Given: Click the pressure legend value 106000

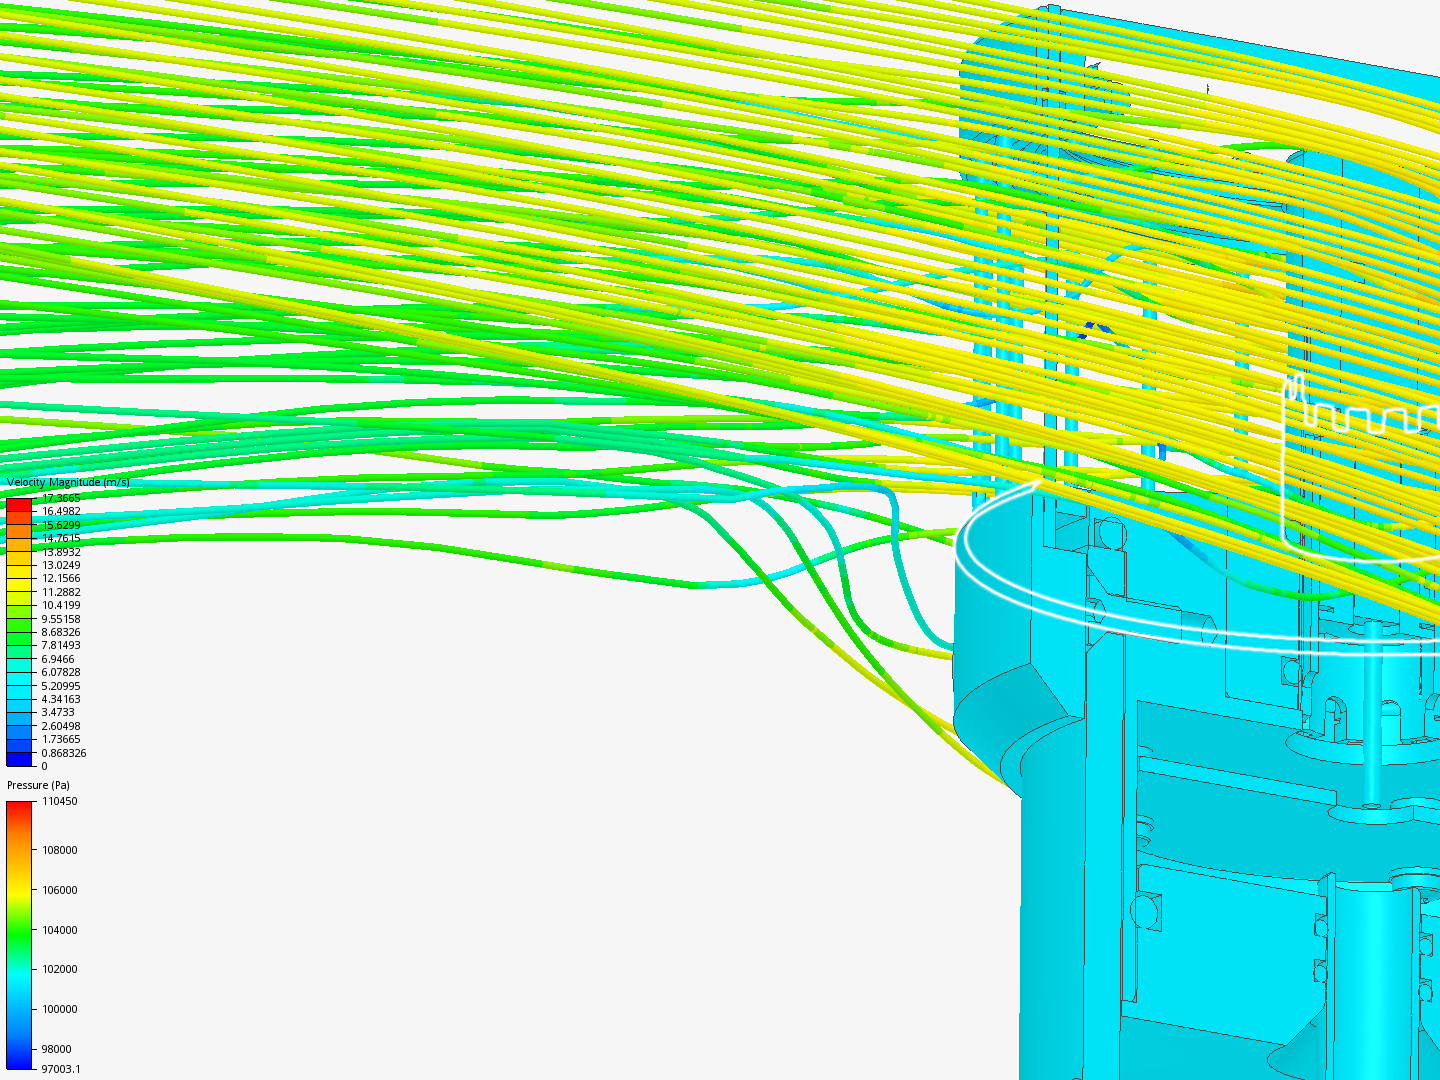Looking at the screenshot, I should pyautogui.click(x=59, y=890).
